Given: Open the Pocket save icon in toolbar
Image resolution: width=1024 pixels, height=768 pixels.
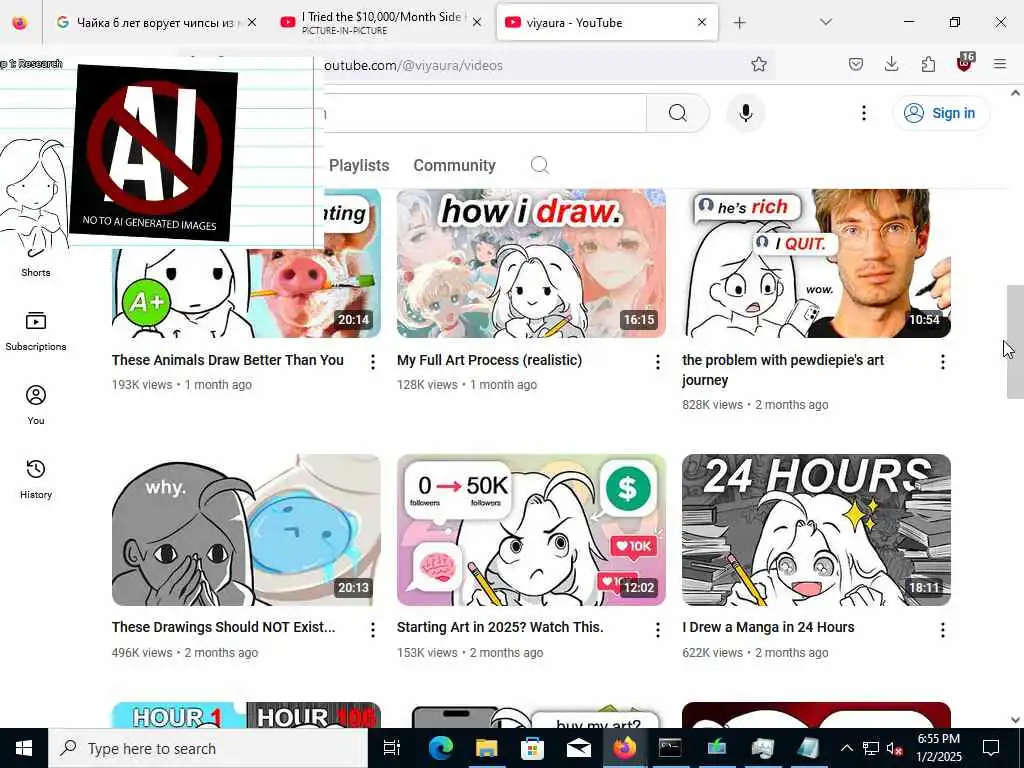Looking at the screenshot, I should click(x=856, y=64).
